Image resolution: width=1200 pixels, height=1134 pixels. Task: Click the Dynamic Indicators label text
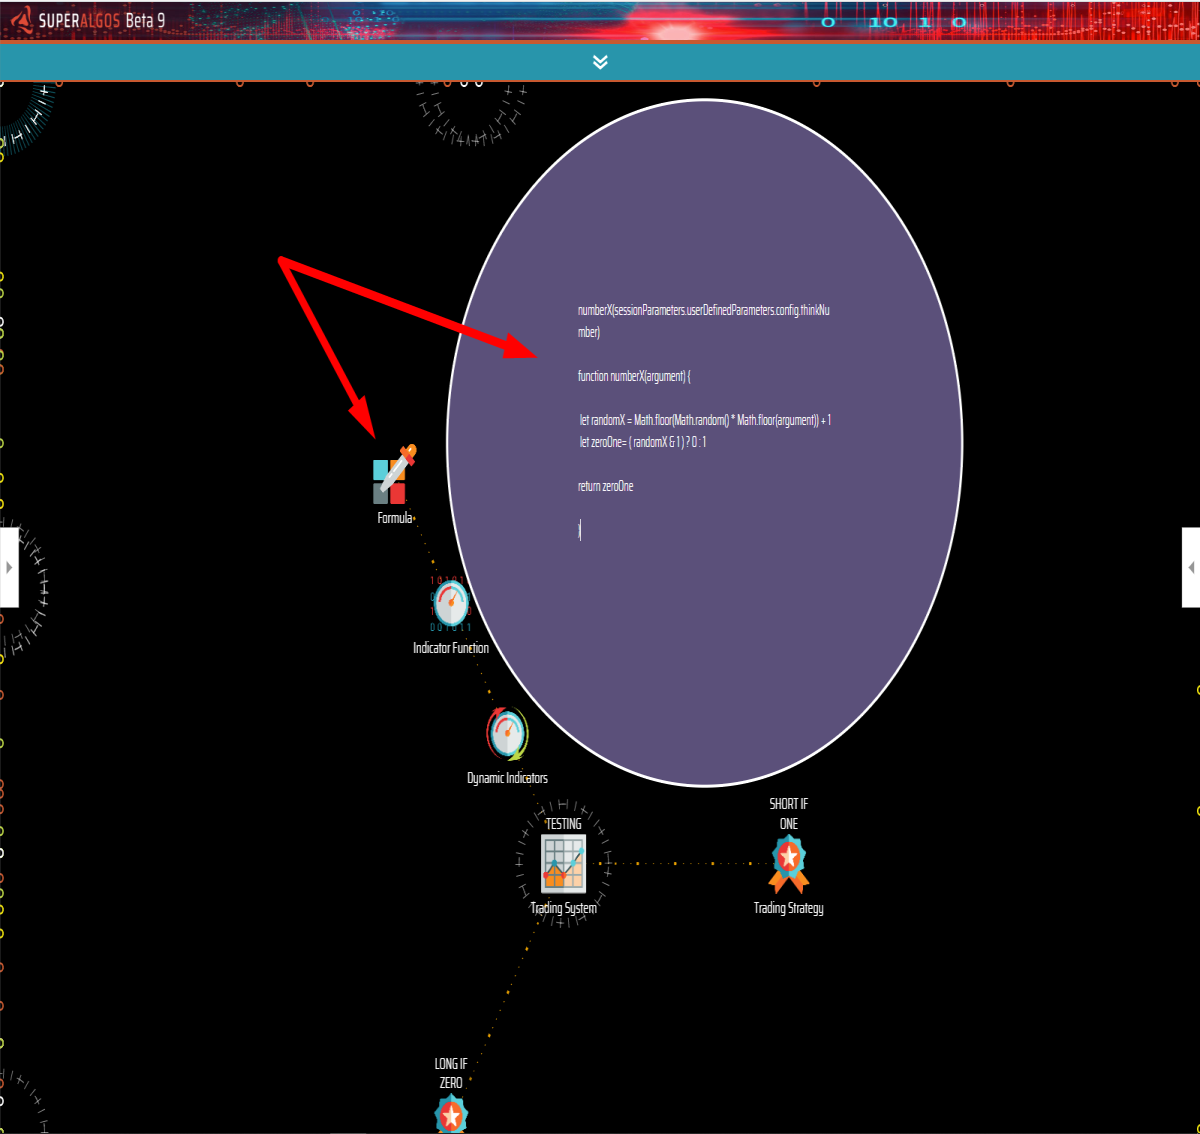[x=507, y=778]
